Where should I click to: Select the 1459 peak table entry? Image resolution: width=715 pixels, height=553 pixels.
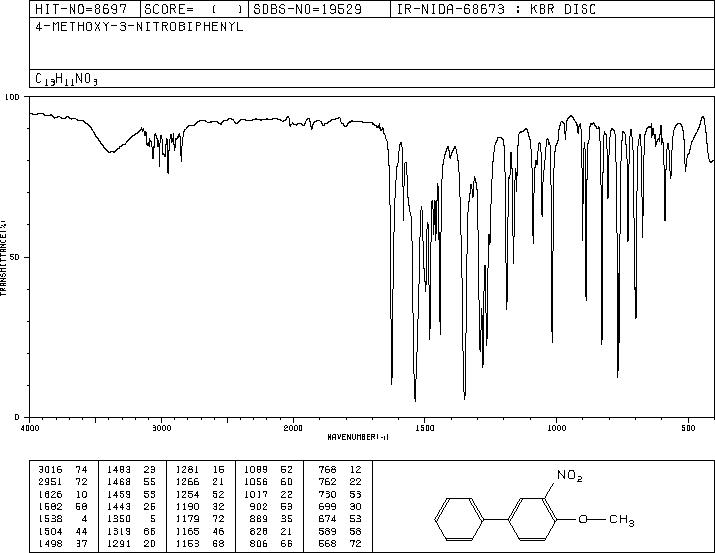[x=131, y=494]
